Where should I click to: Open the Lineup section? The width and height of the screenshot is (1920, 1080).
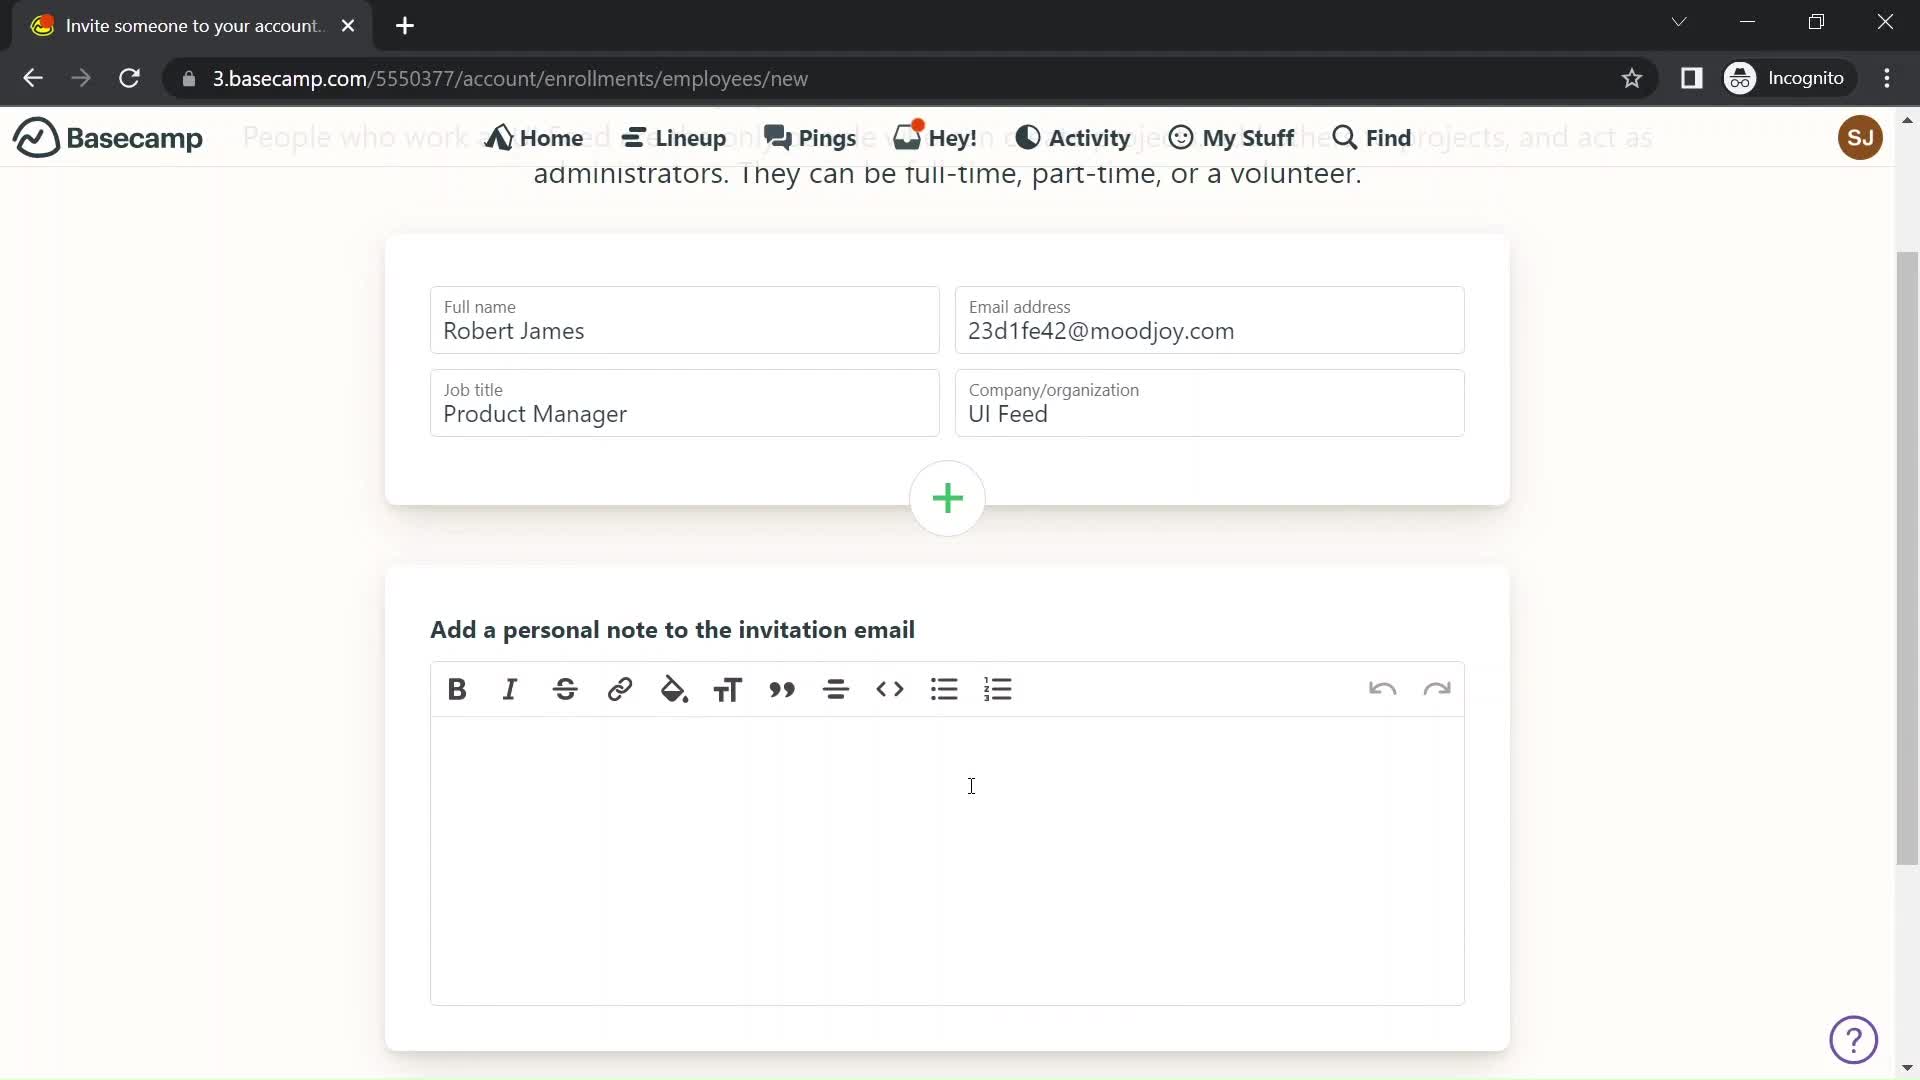pyautogui.click(x=674, y=137)
